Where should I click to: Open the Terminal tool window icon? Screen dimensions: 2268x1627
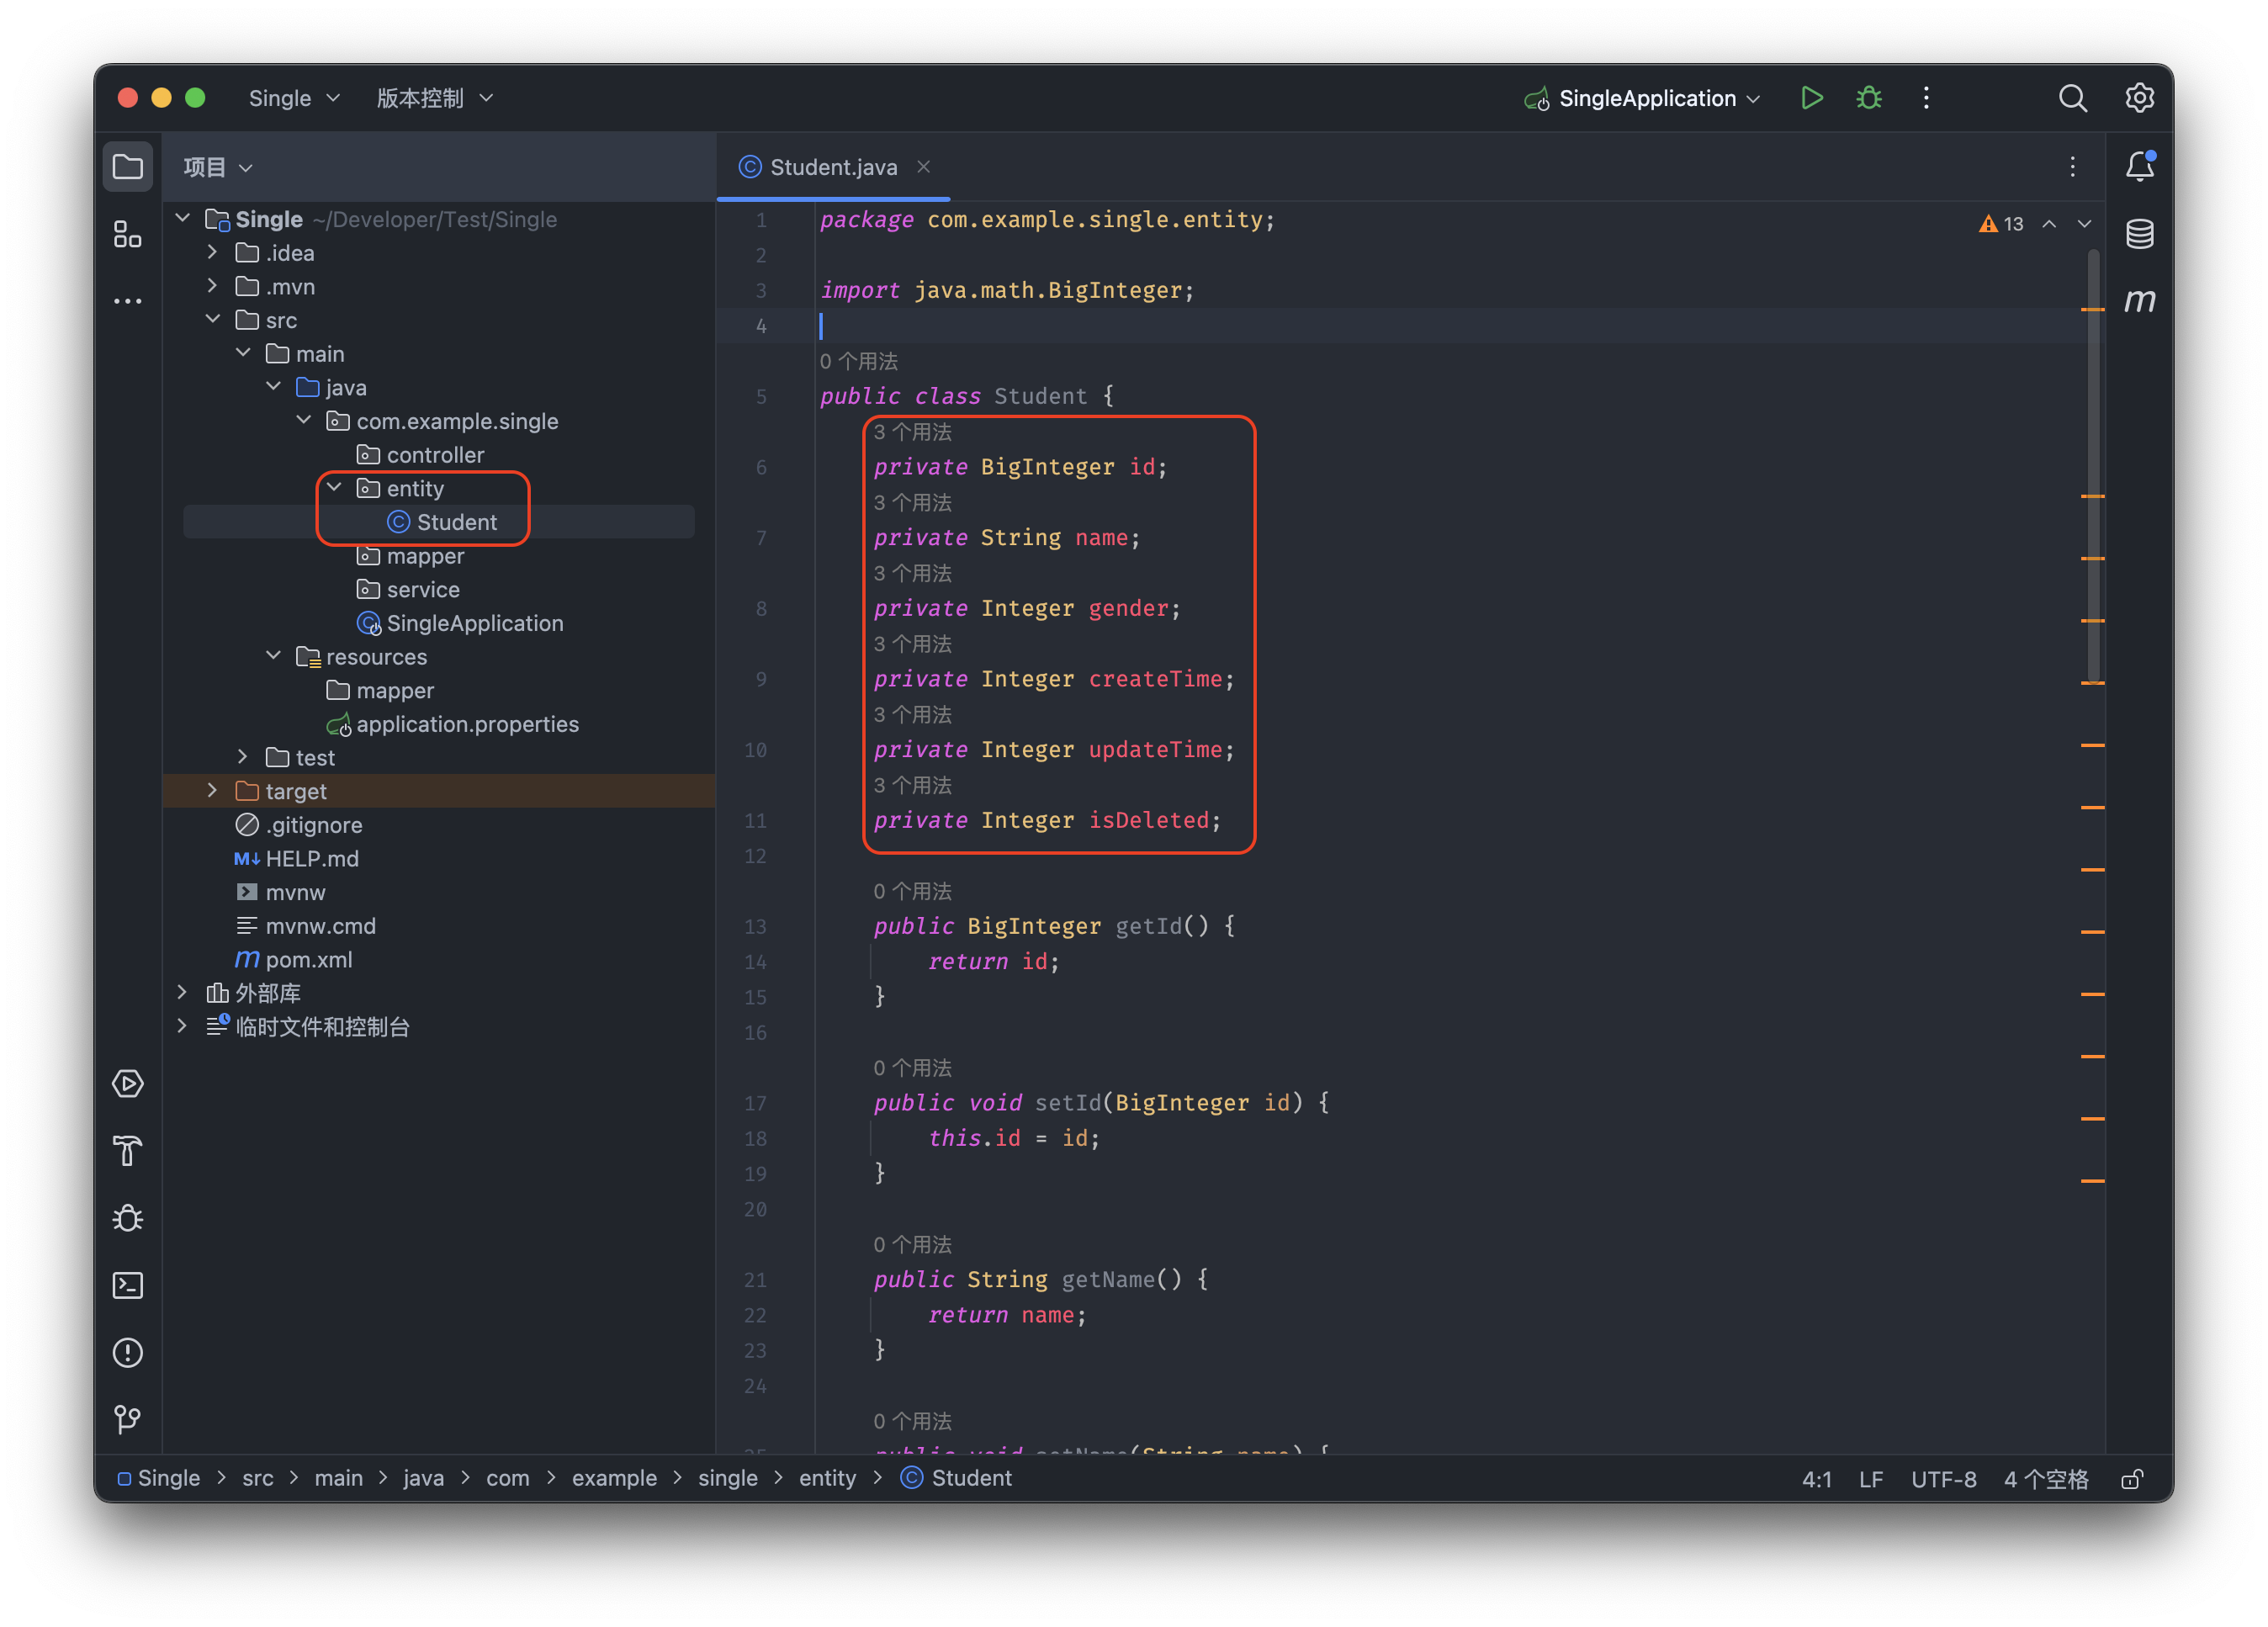[127, 1285]
